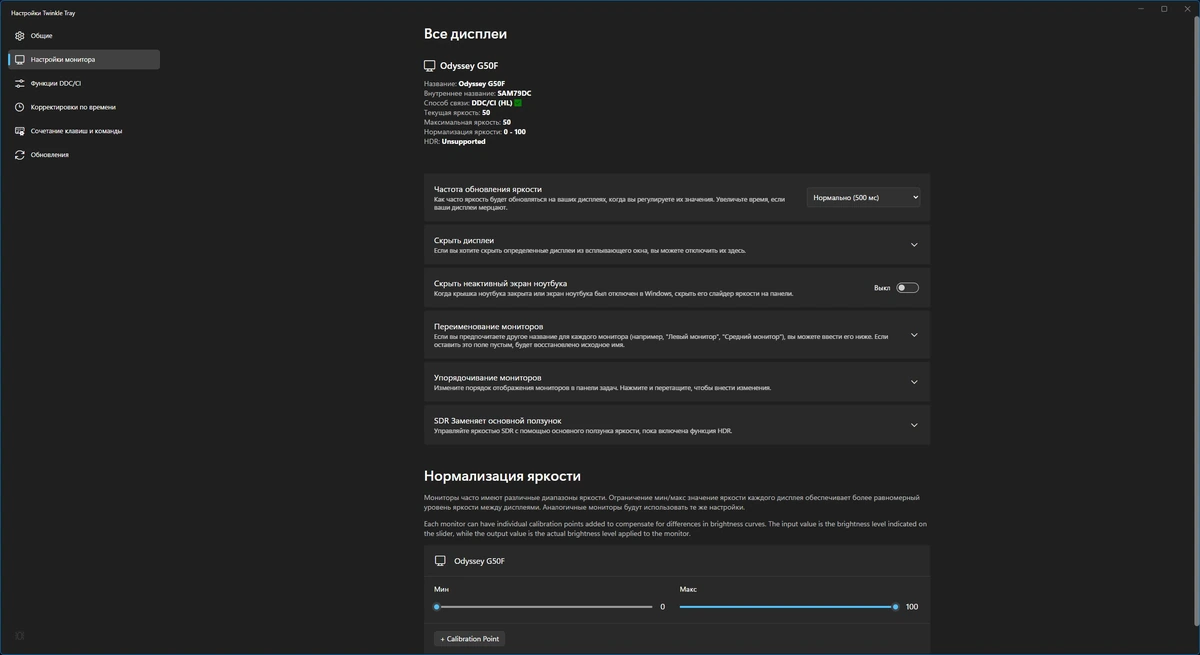The height and width of the screenshot is (655, 1200).
Task: Expand the Упорядочивание мониторов section
Action: [x=677, y=382]
